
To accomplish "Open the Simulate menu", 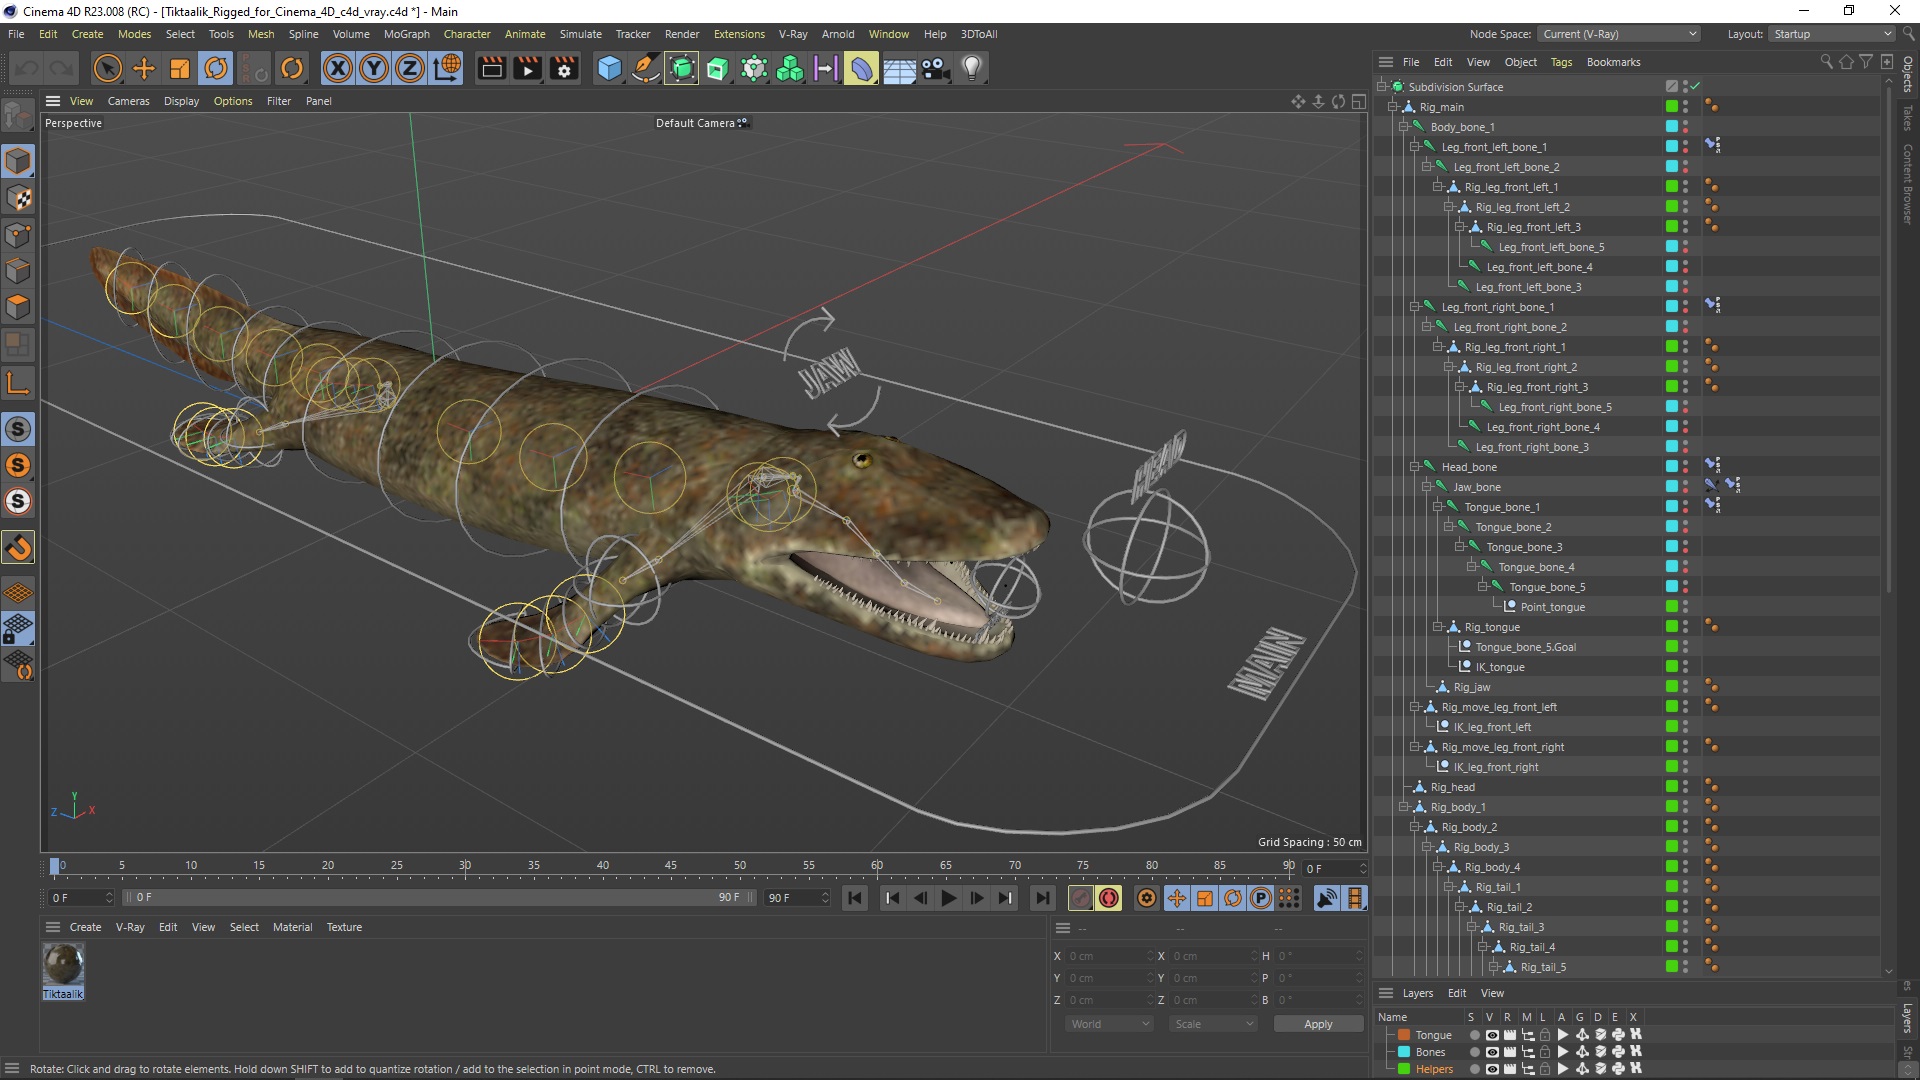I will (580, 34).
